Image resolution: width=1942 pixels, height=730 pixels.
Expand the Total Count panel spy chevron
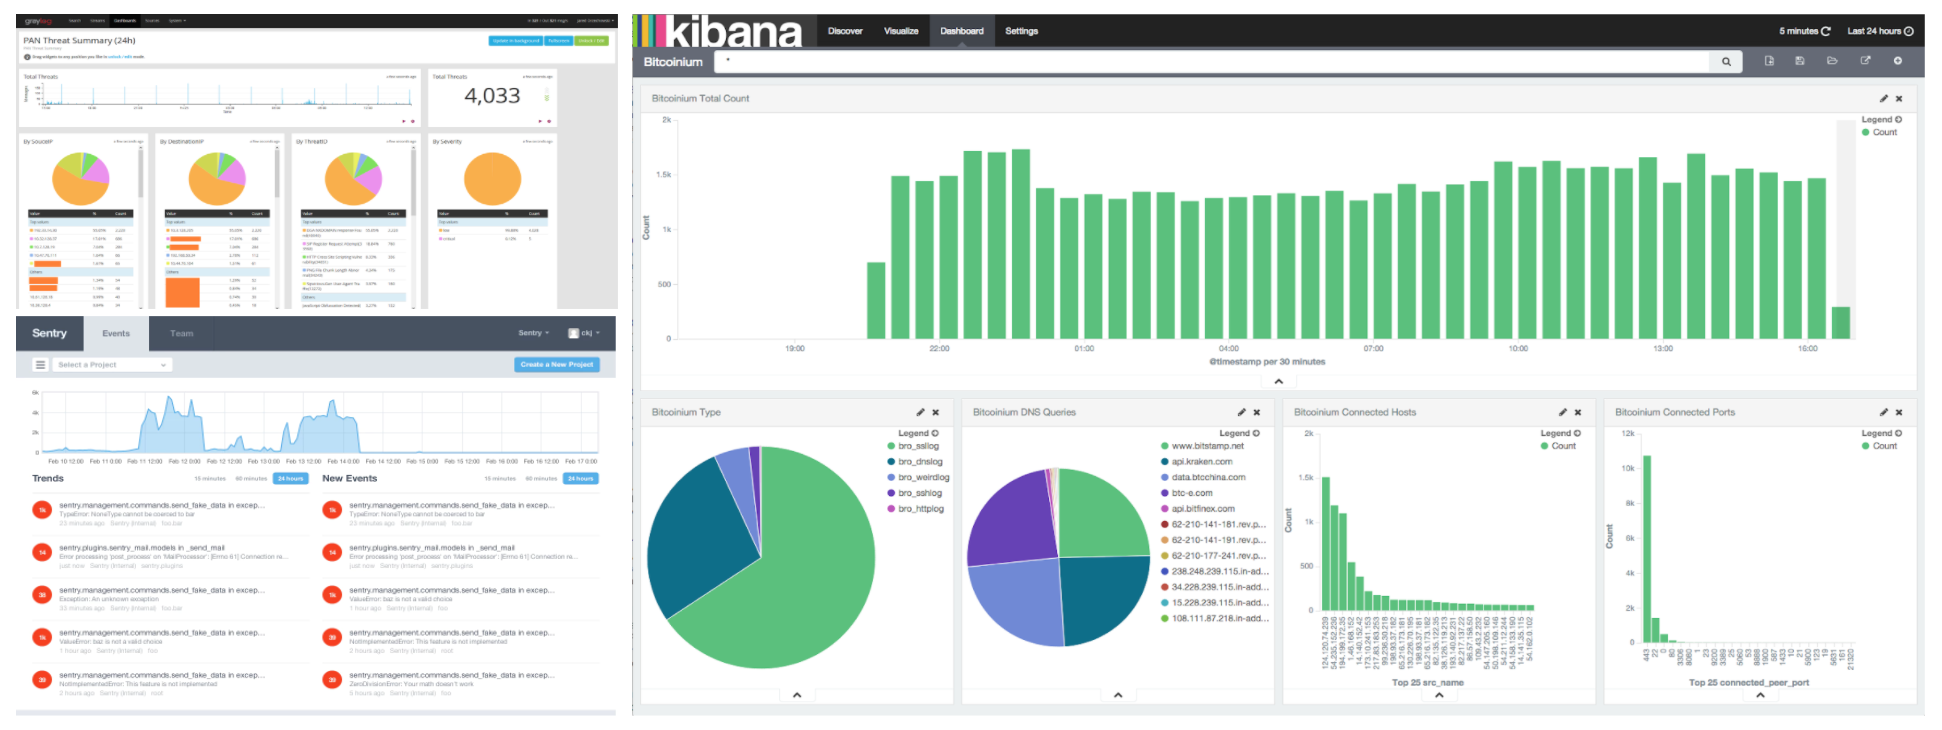click(1278, 381)
